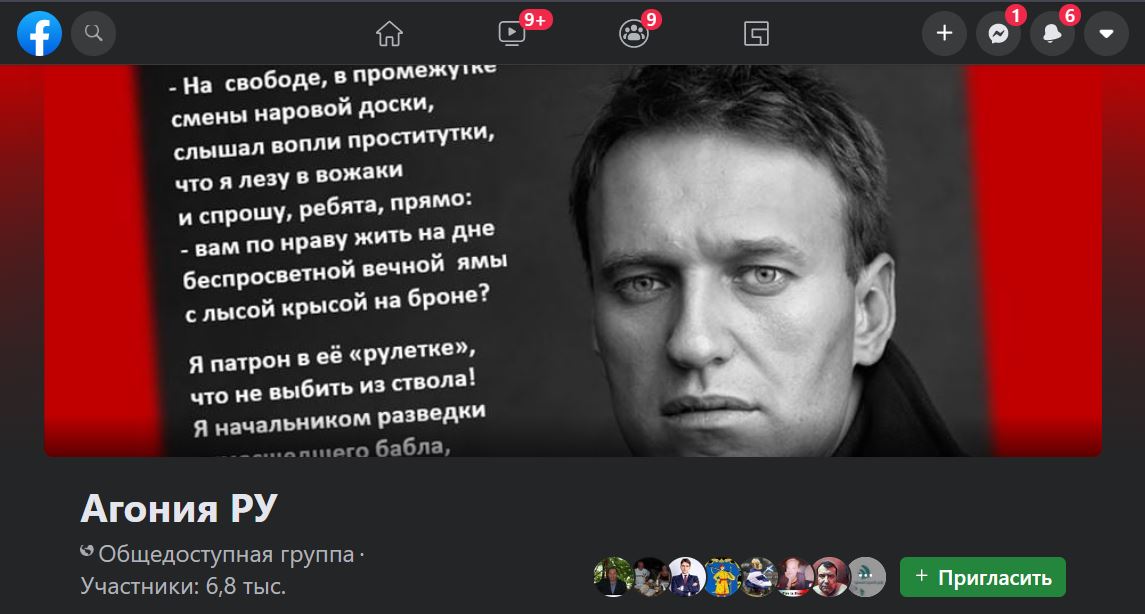Open Messenger chats icon
Screen dimensions: 1145x614
pyautogui.click(x=998, y=34)
